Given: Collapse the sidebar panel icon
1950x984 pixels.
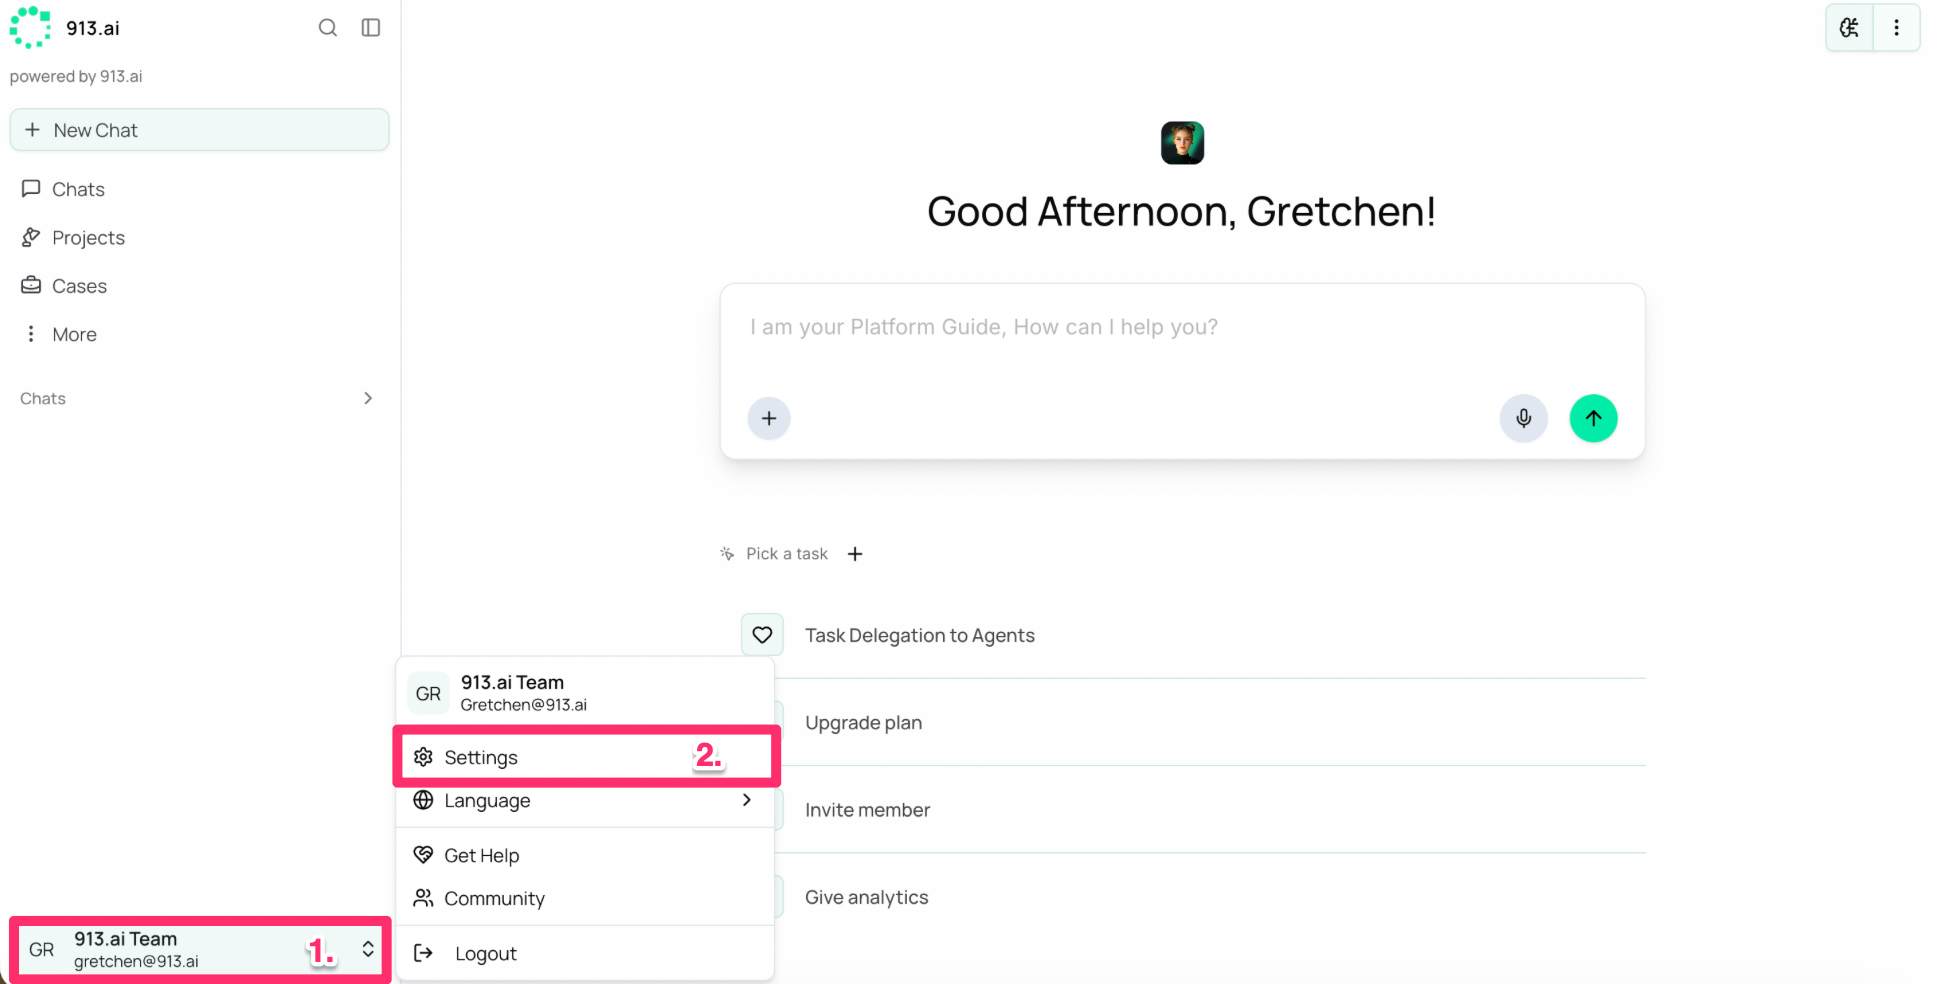Looking at the screenshot, I should [x=371, y=27].
